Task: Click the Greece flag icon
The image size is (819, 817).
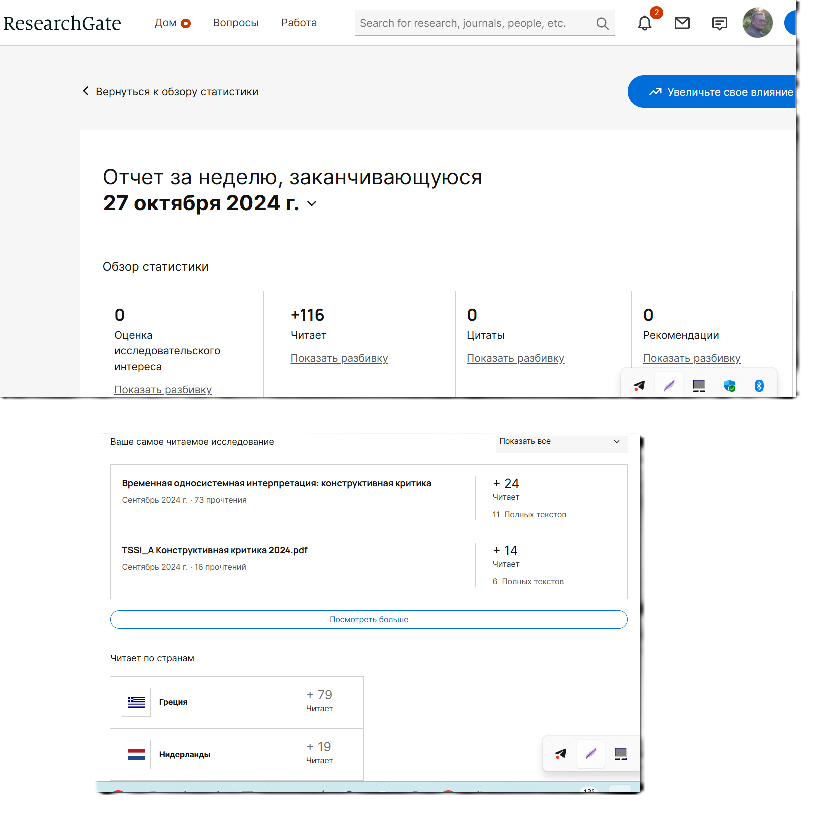Action: (136, 702)
